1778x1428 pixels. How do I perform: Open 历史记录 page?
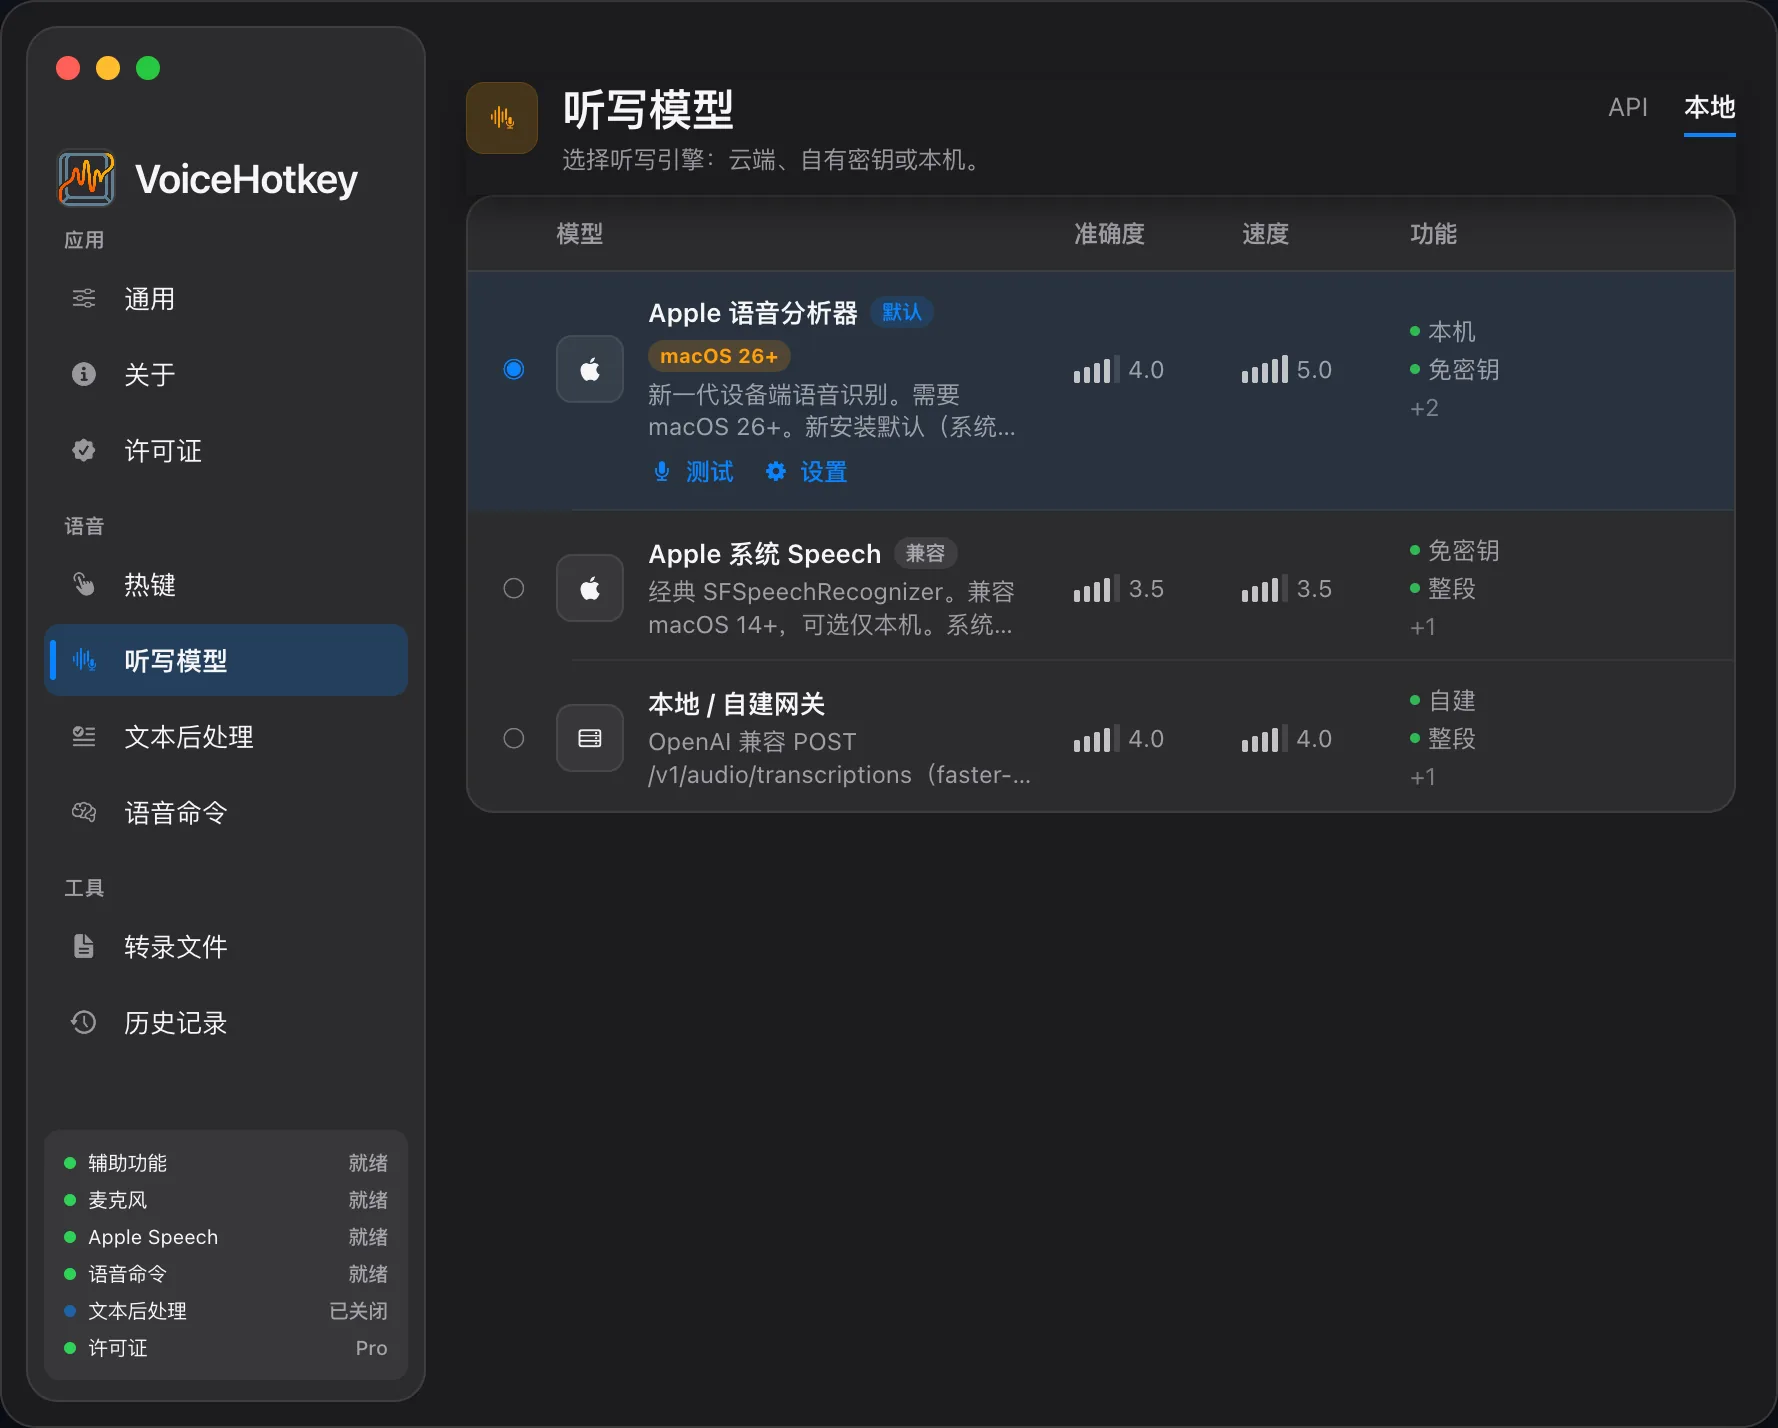click(226, 1022)
